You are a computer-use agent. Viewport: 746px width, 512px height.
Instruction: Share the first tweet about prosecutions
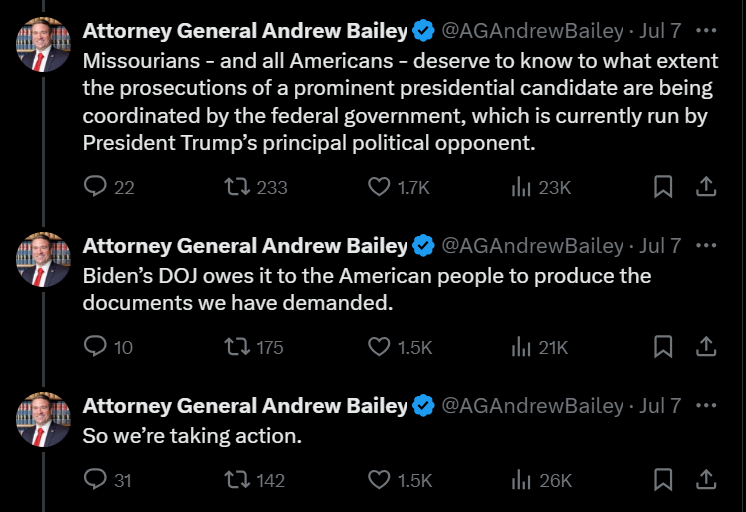point(705,187)
